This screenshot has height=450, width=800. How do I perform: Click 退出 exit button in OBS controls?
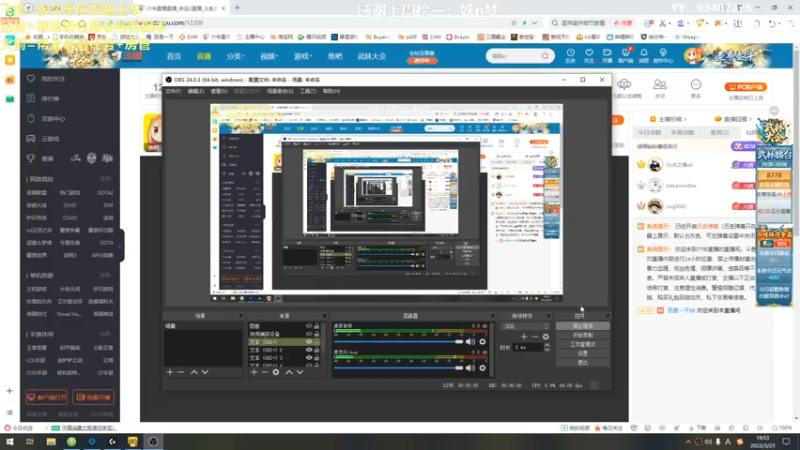click(582, 362)
